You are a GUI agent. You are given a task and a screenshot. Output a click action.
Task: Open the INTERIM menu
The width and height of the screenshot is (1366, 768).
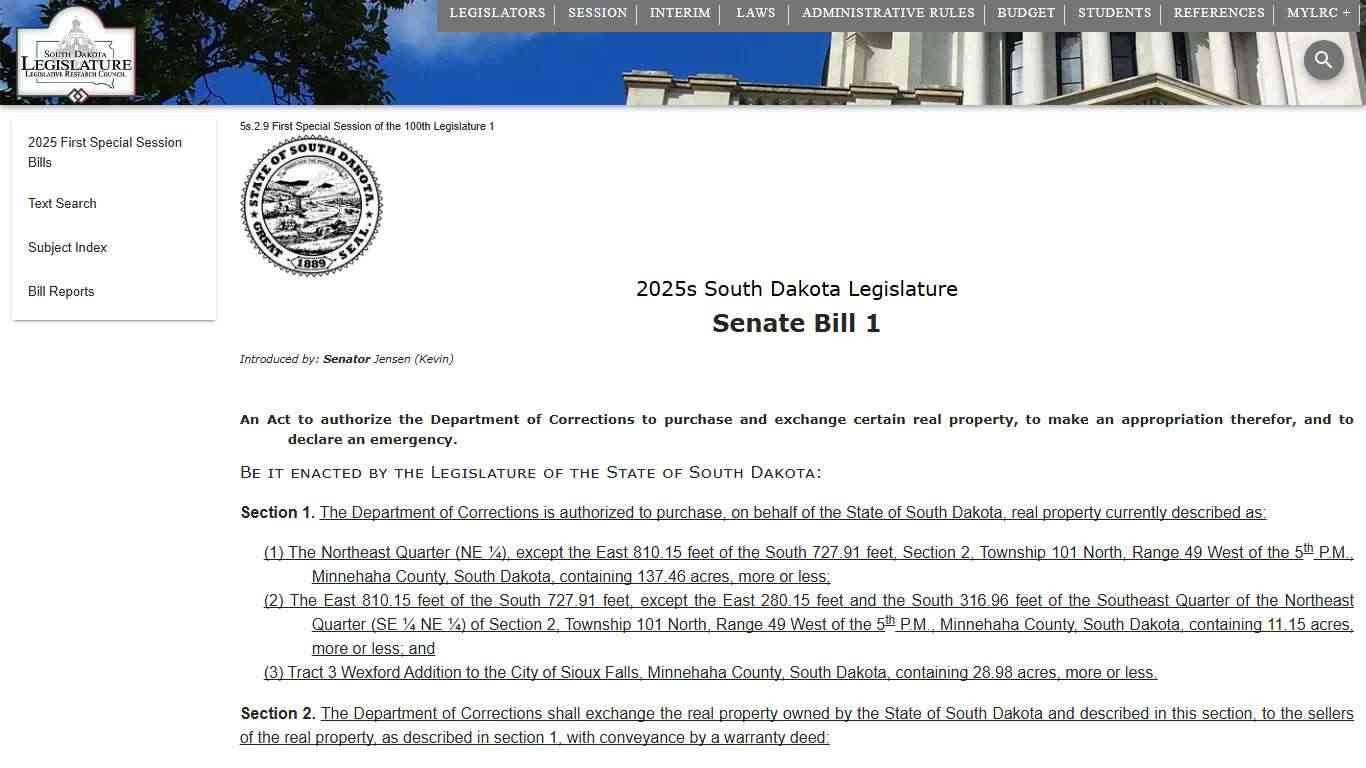(680, 13)
